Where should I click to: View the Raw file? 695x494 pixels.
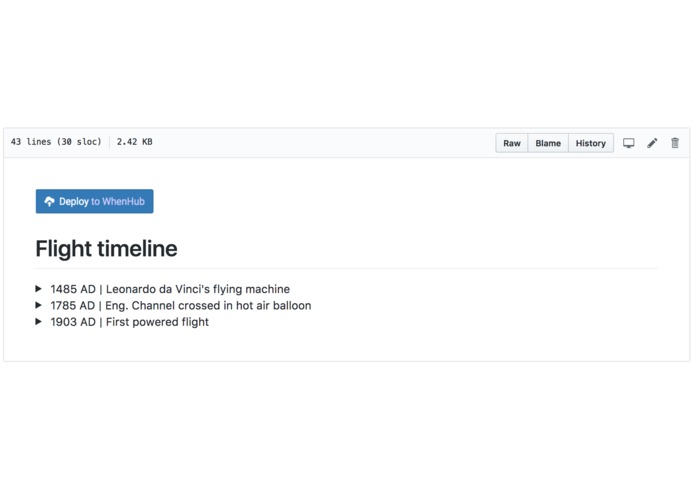pos(511,143)
